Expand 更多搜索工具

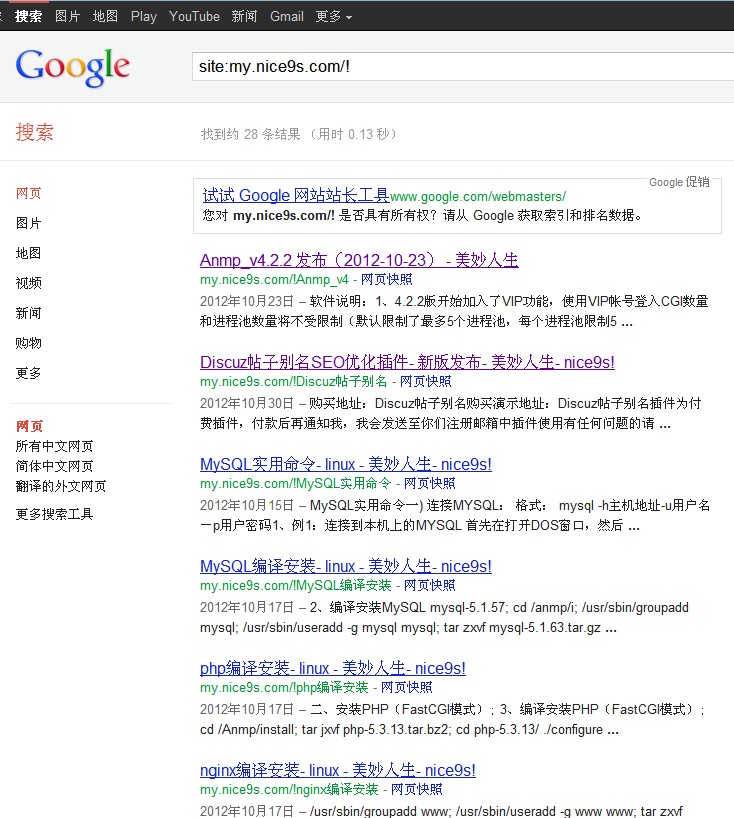pyautogui.click(x=54, y=514)
